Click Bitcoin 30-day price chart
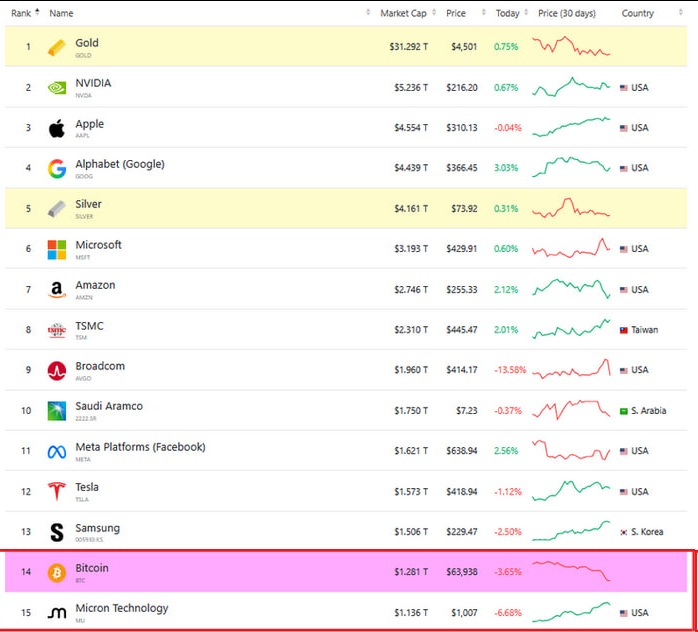698x632 pixels. [571, 571]
